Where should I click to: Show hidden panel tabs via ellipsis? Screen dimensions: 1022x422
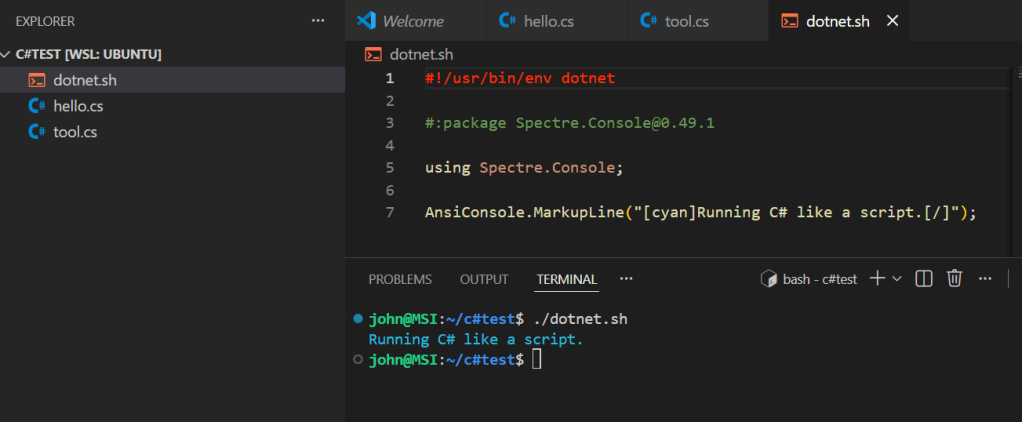click(x=626, y=279)
